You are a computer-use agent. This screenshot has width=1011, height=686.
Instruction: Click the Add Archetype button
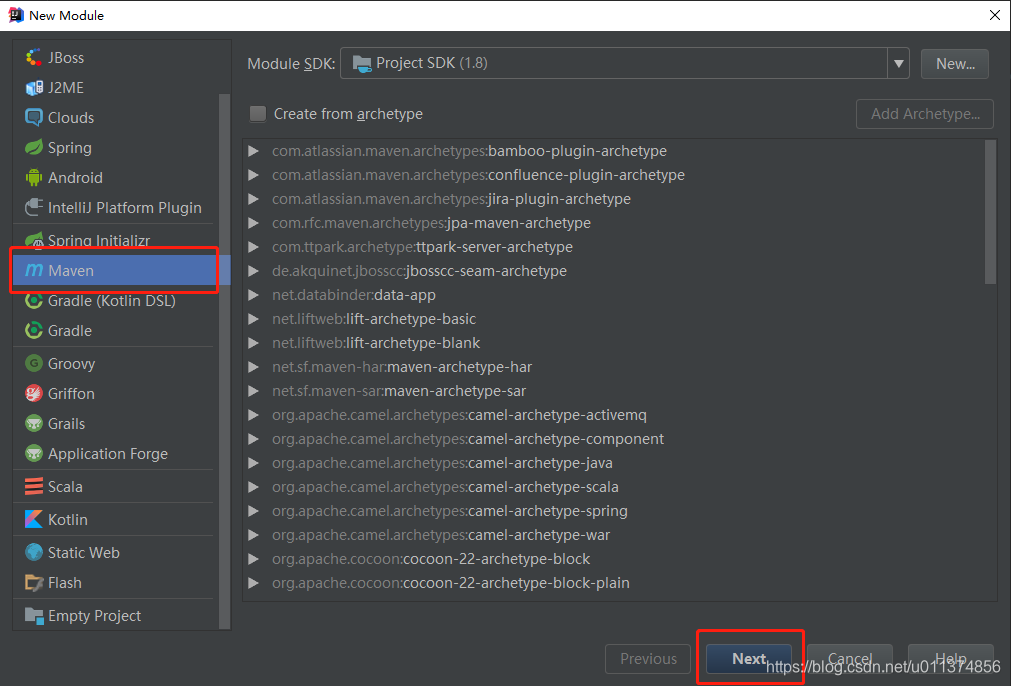point(924,113)
